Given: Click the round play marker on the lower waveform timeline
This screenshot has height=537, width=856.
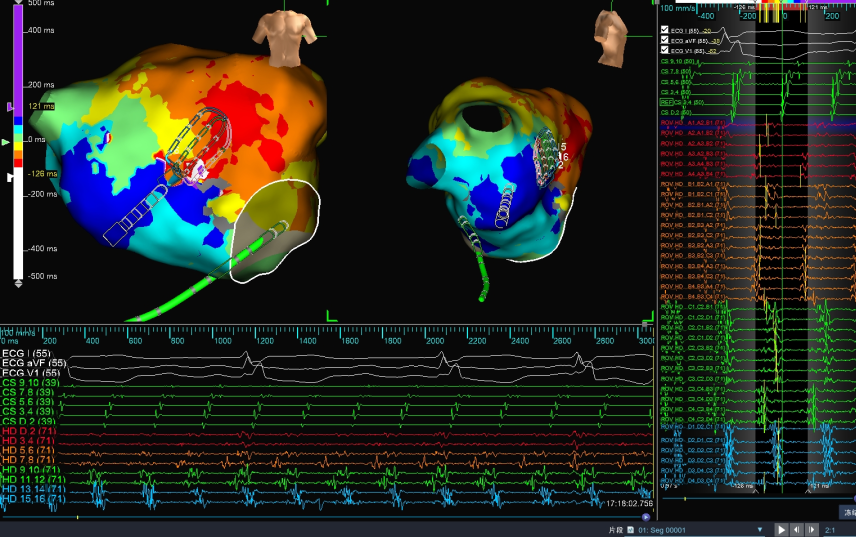Looking at the screenshot, I should tap(646, 517).
